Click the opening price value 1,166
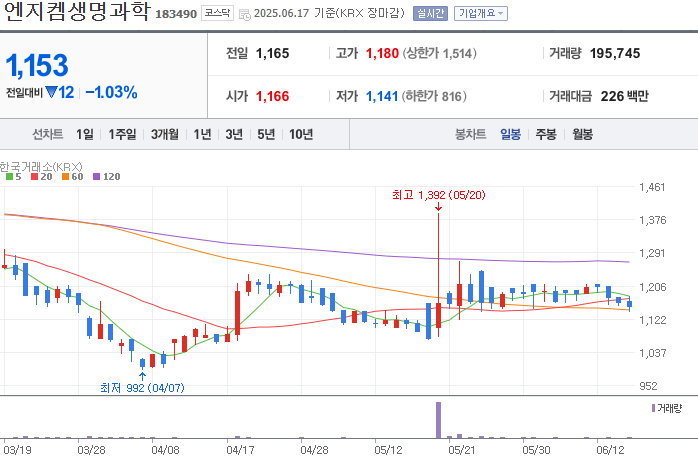The width and height of the screenshot is (698, 476). [x=272, y=96]
